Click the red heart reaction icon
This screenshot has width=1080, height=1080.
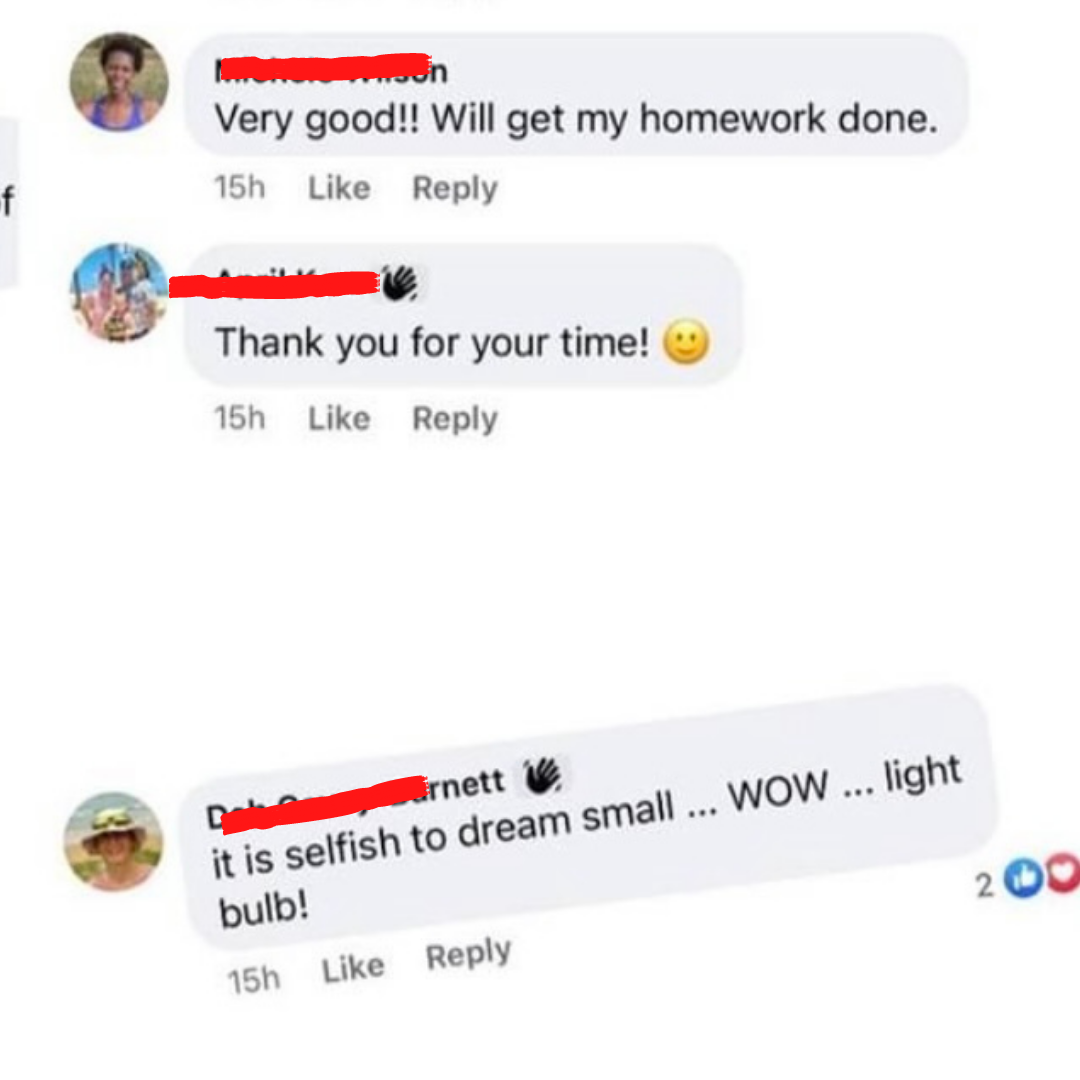tap(1064, 872)
